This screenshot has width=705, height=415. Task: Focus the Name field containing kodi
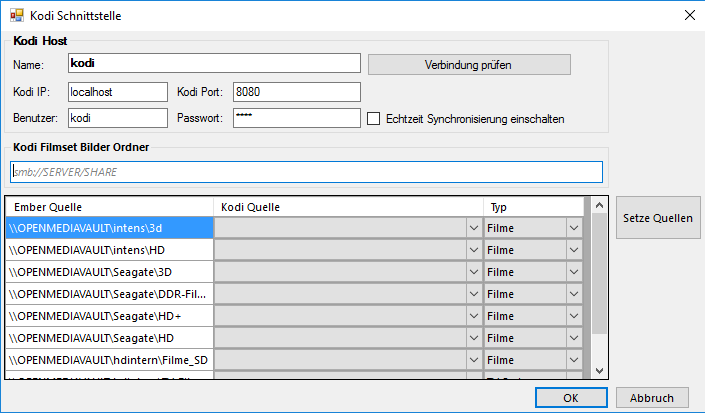click(x=214, y=63)
